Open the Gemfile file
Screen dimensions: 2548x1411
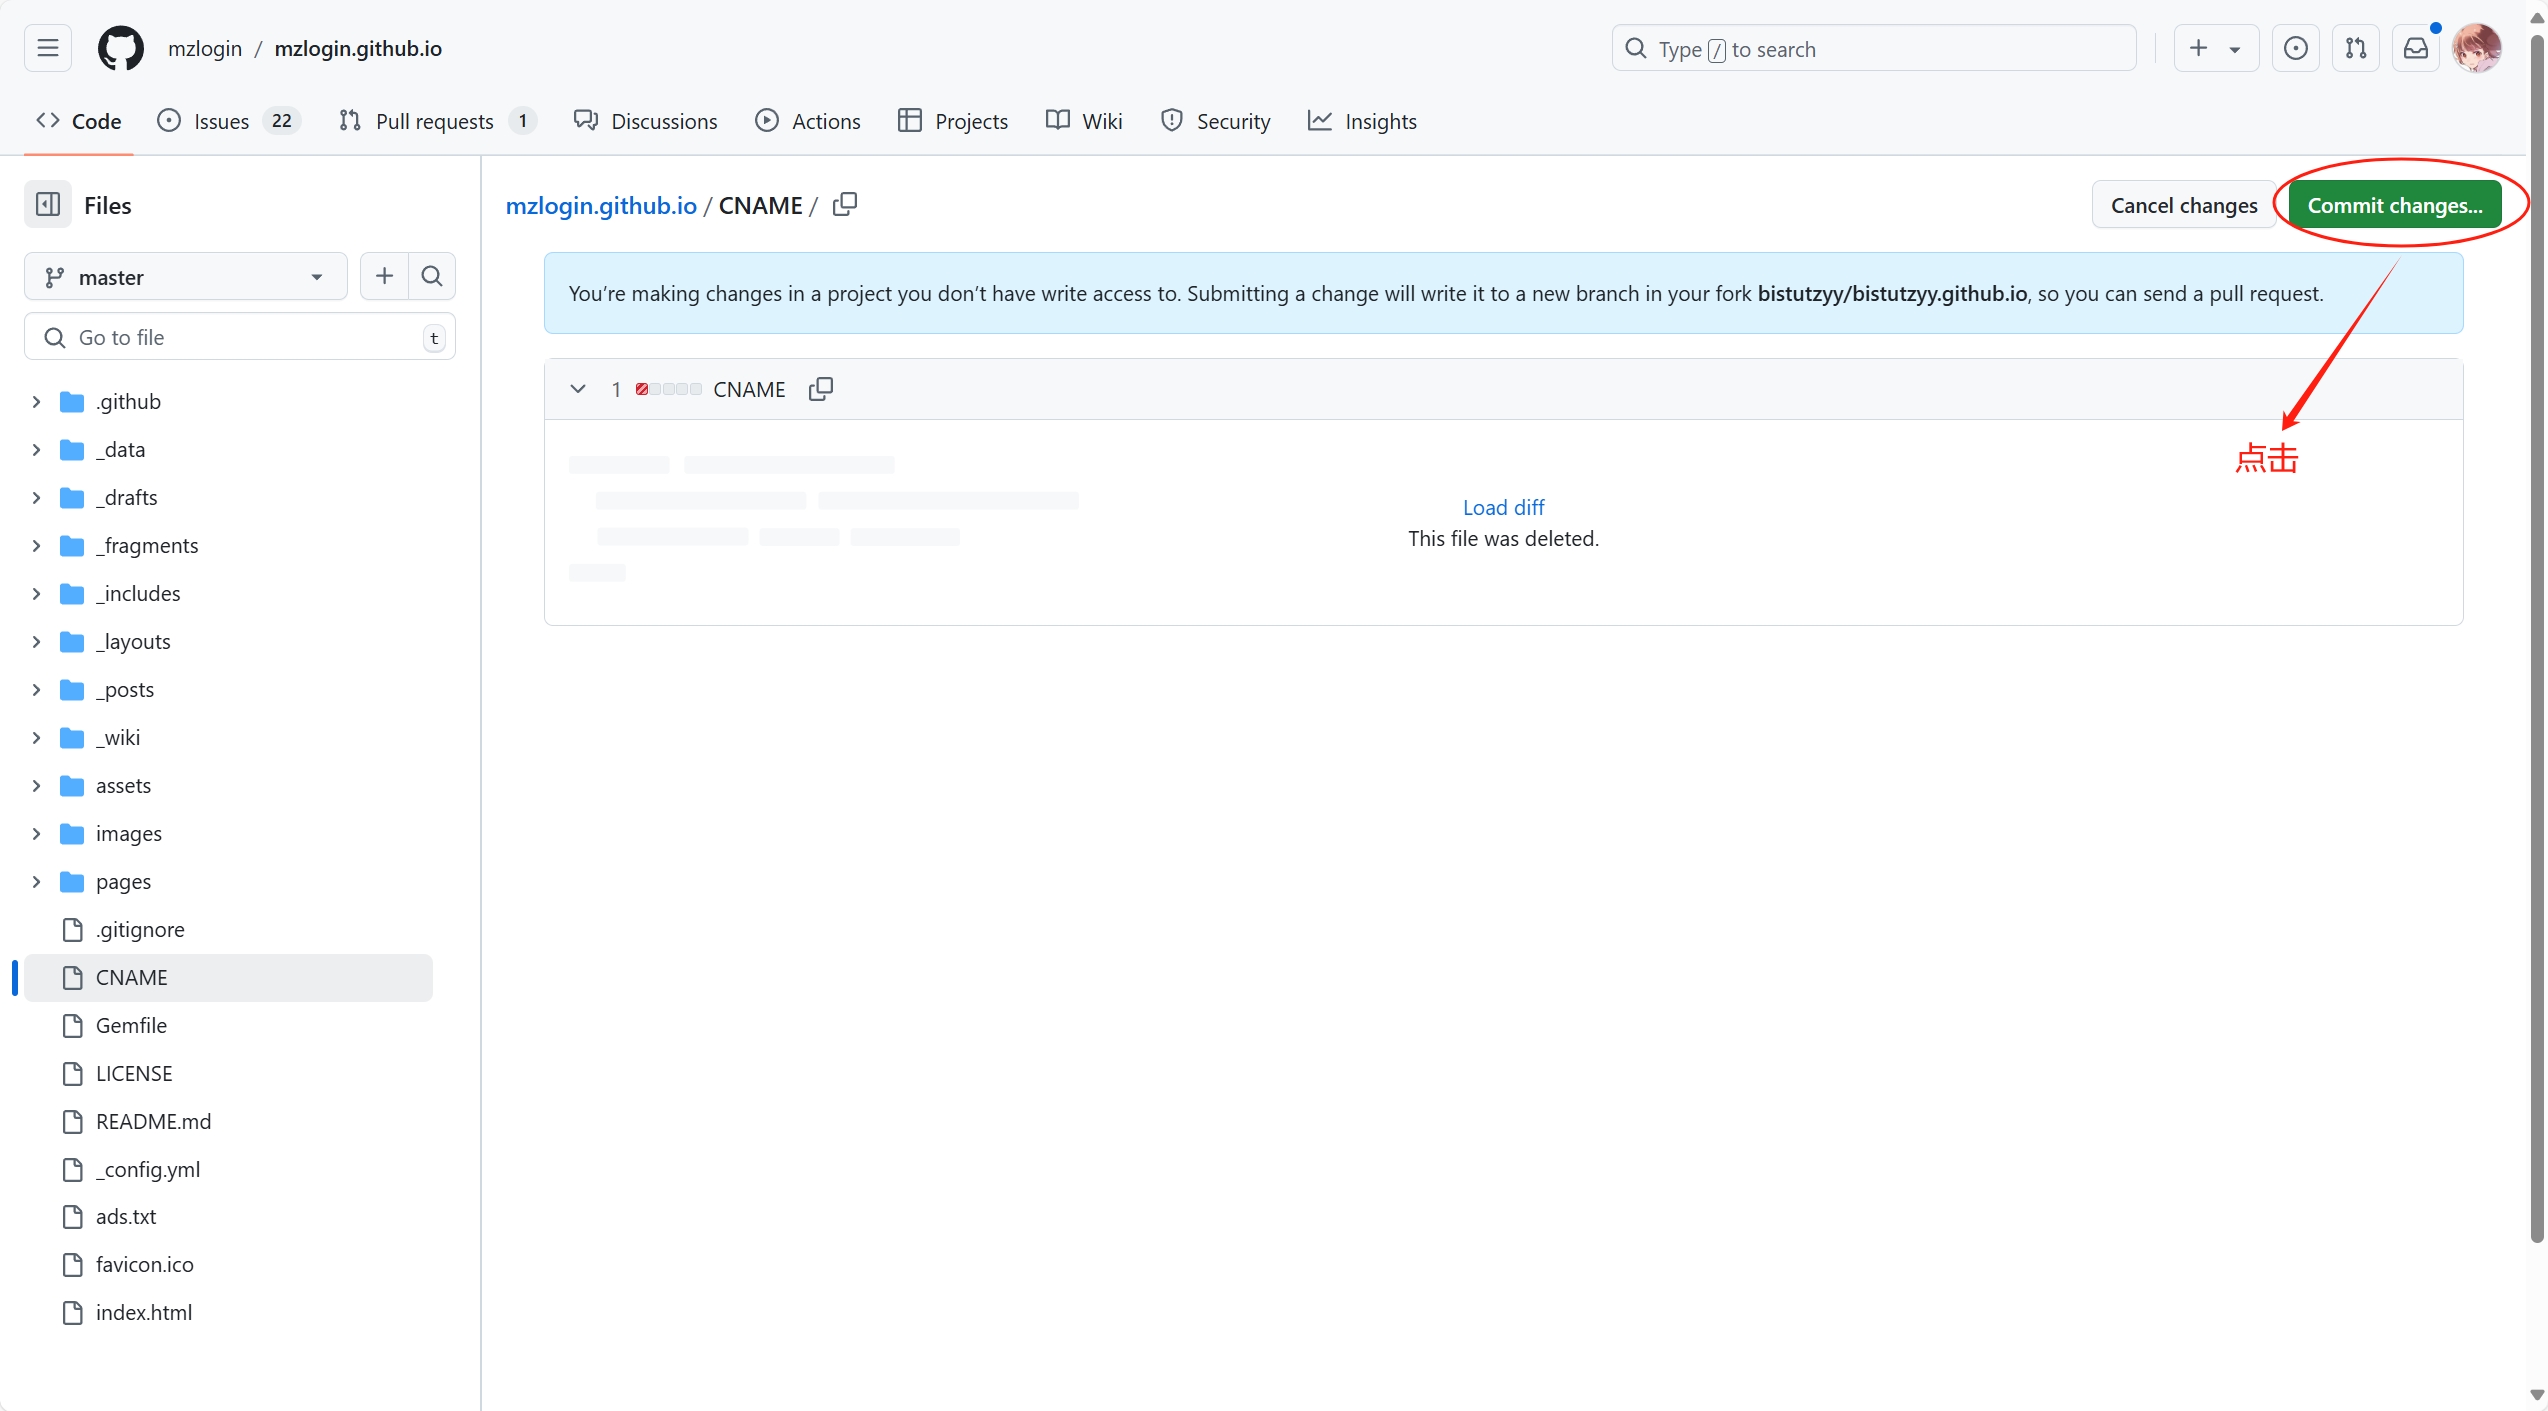pos(228,1025)
